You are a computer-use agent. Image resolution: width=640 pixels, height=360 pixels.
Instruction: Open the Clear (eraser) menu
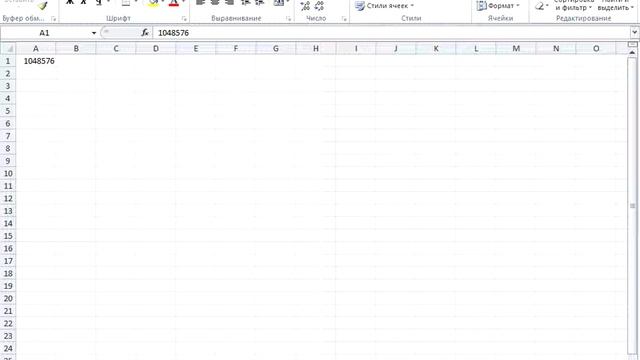[x=541, y=6]
